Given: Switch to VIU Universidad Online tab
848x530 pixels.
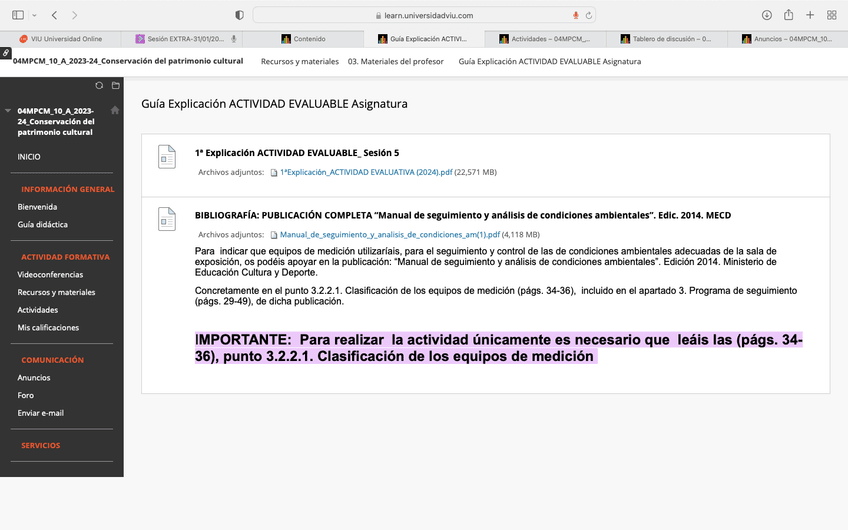Looking at the screenshot, I should point(61,39).
